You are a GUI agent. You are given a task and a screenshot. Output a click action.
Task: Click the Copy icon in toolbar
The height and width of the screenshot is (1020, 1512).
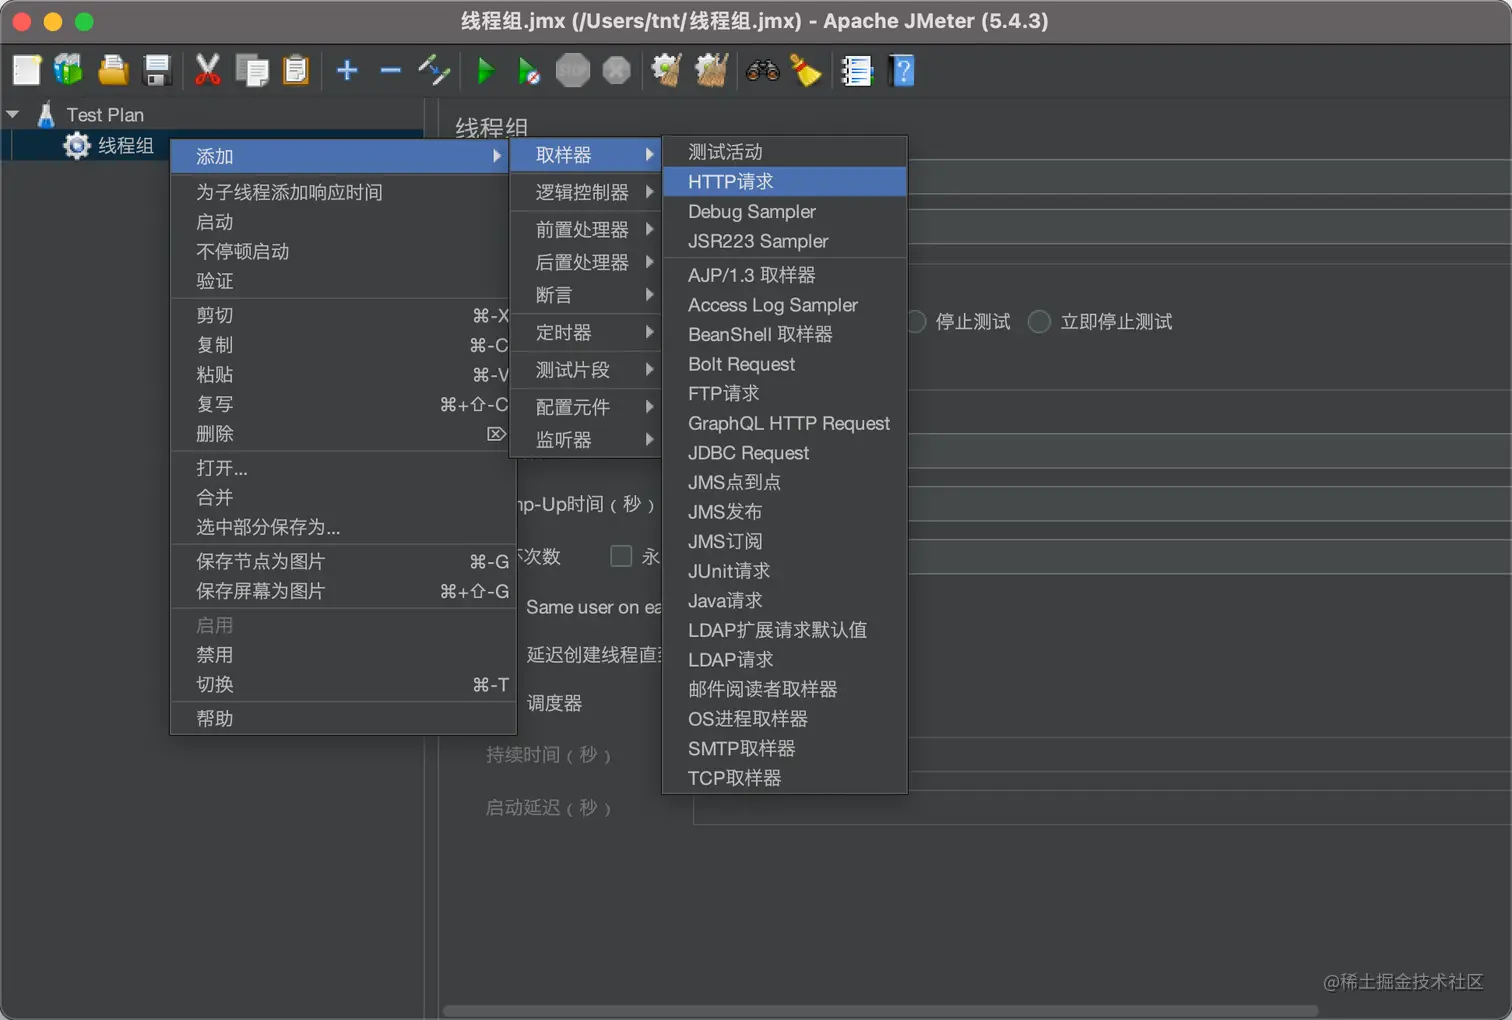pos(252,70)
